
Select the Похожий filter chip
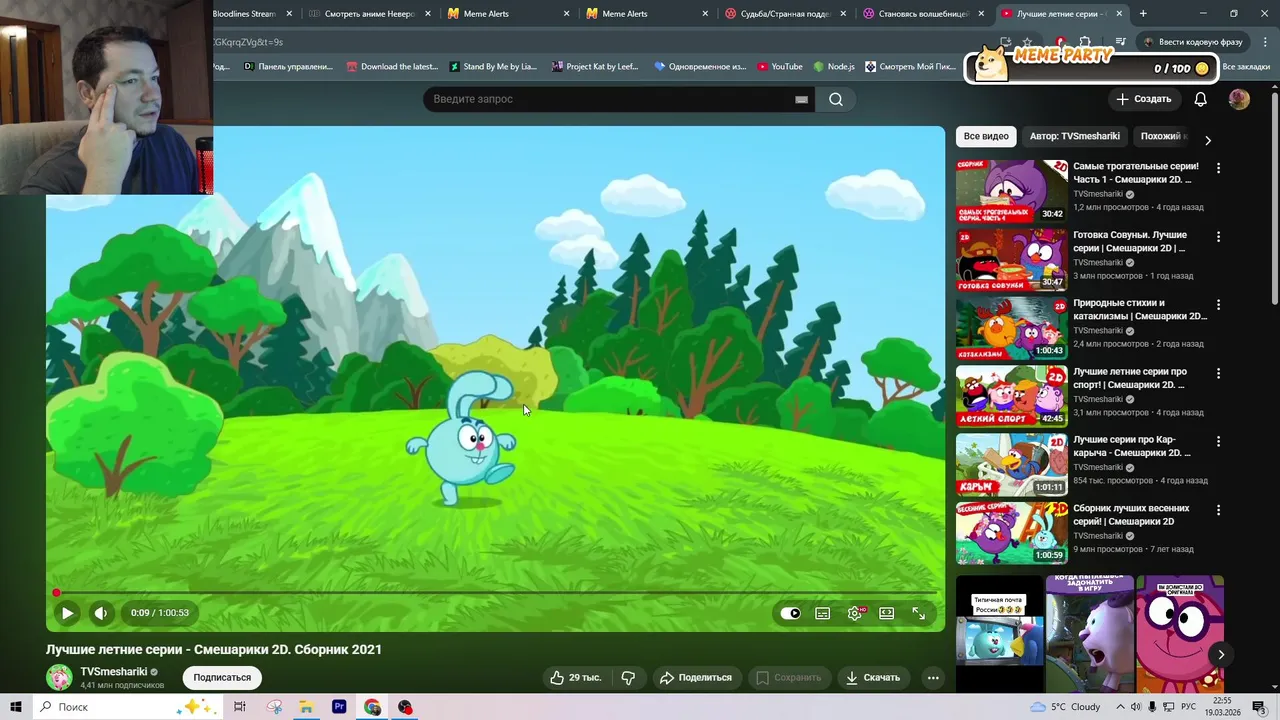pos(1163,136)
